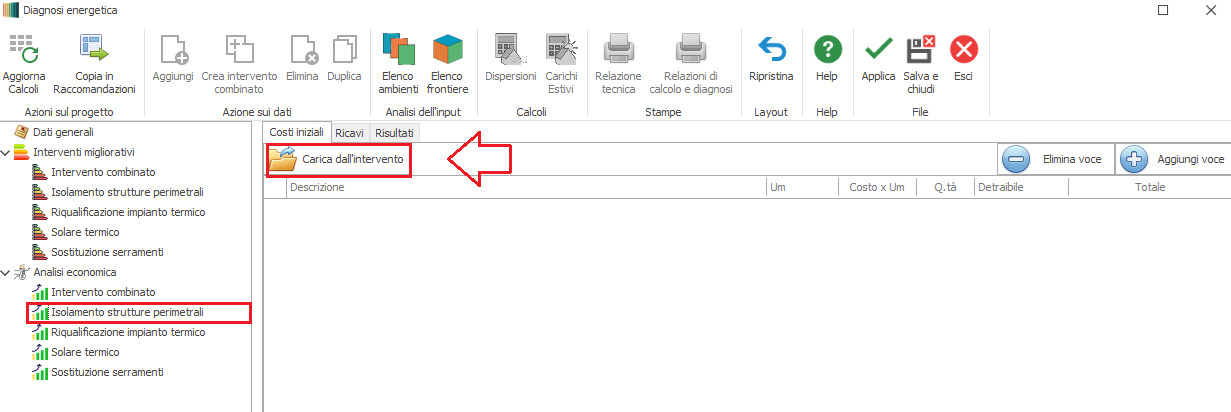Collapse the Analisi economica tree node
The image size is (1231, 412).
click(7, 272)
